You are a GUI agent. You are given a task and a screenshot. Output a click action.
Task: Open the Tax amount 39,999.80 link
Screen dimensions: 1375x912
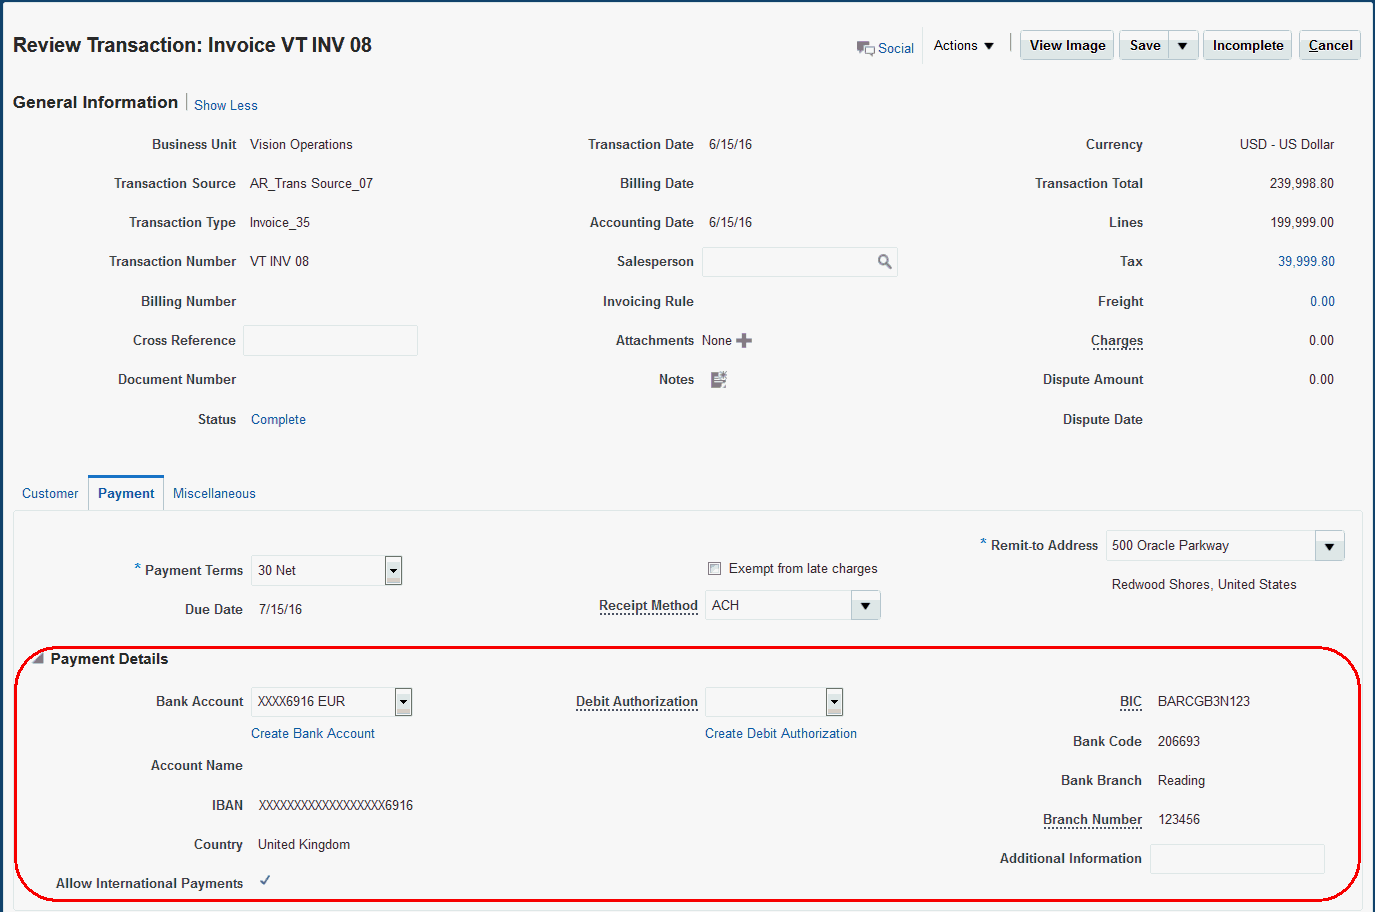1306,262
